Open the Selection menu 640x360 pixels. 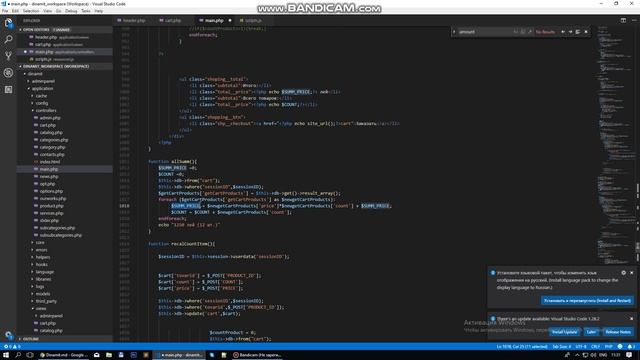pyautogui.click(x=31, y=11)
